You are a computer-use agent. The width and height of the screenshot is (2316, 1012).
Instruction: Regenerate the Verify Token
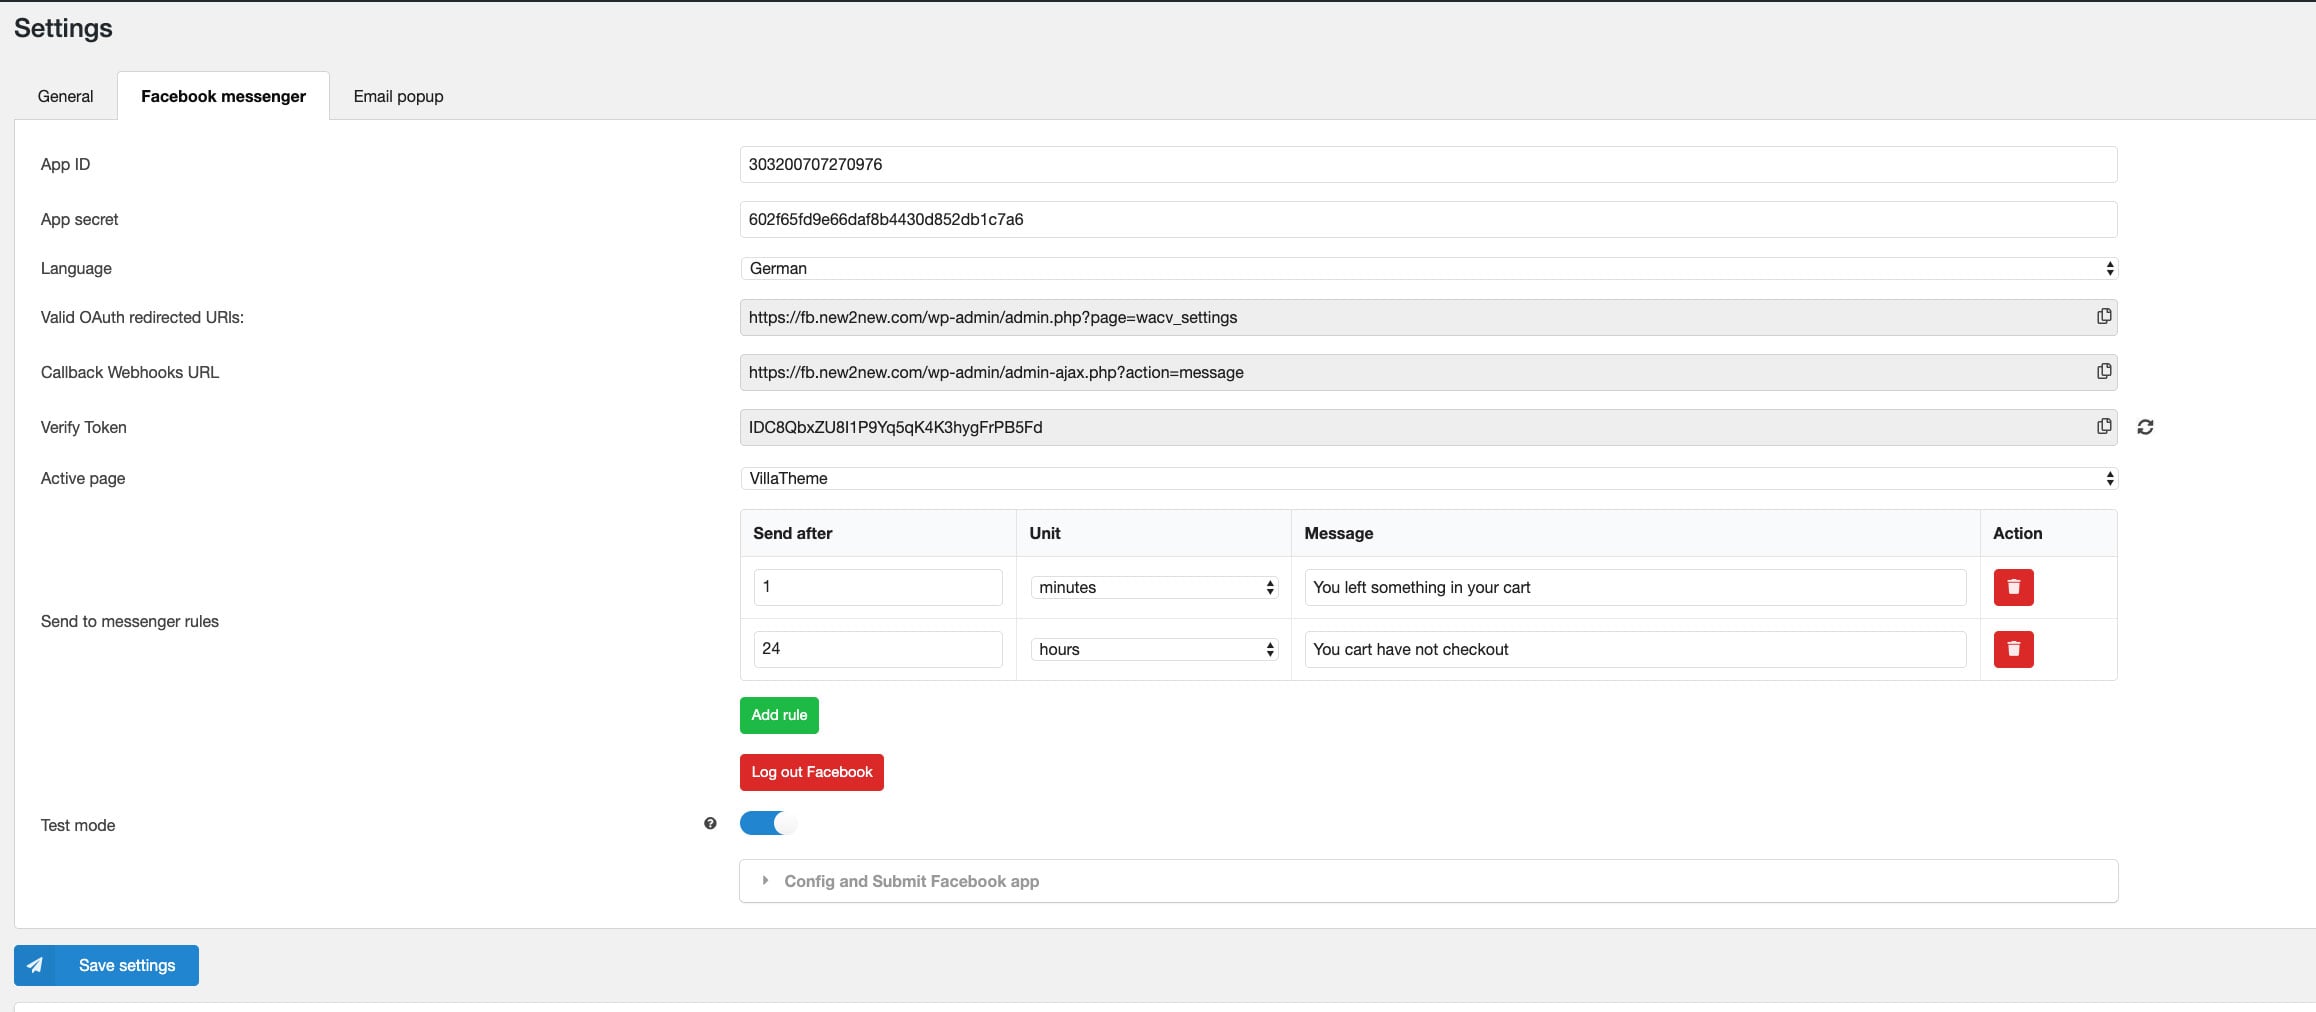coord(2145,427)
